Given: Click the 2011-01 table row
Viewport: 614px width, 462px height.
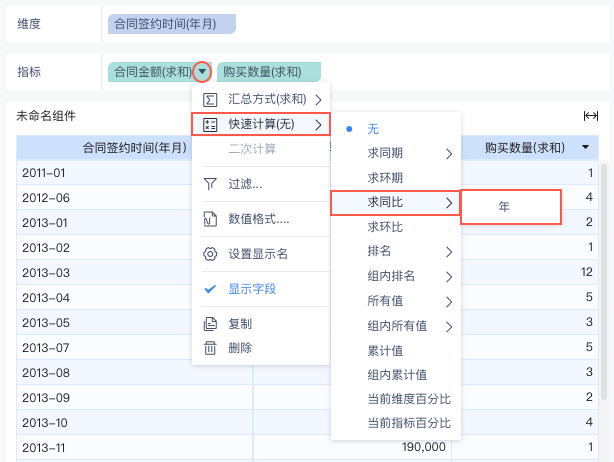Looking at the screenshot, I should [307, 173].
